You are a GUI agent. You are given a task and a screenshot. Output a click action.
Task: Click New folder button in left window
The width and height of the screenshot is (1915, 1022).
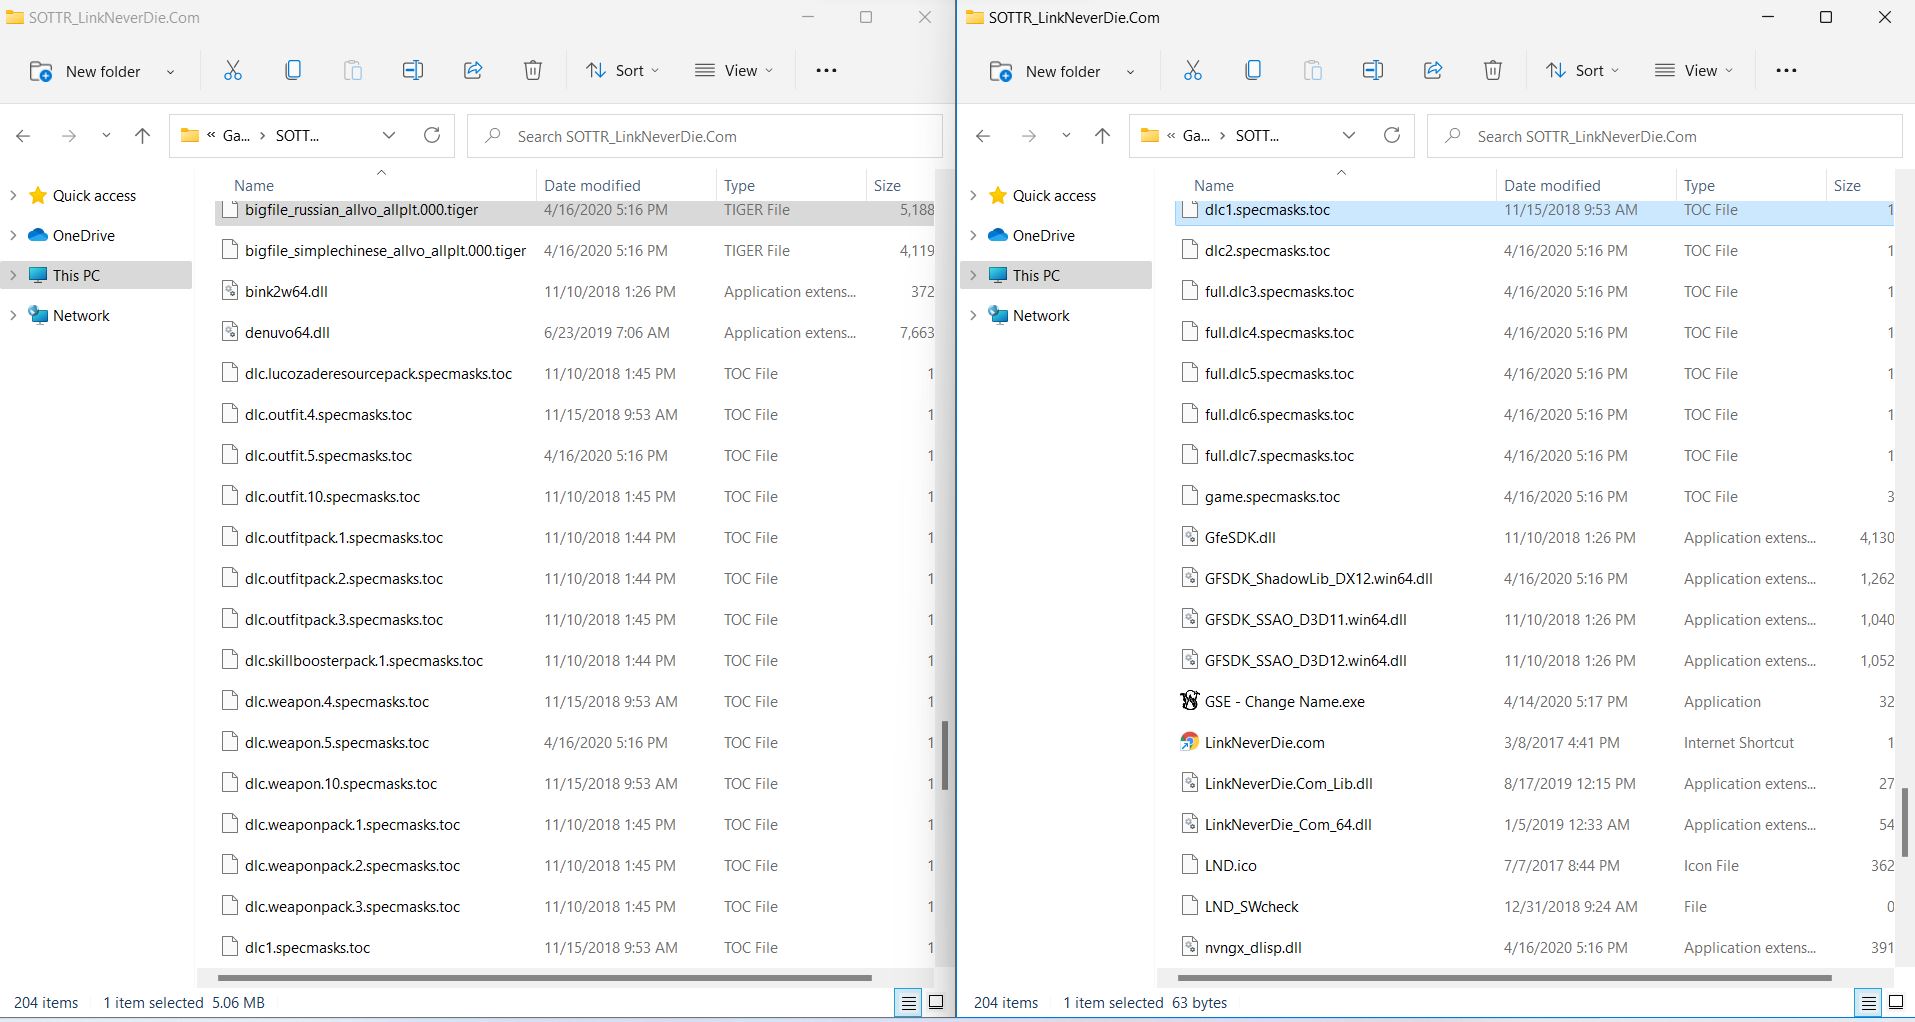pyautogui.click(x=87, y=71)
